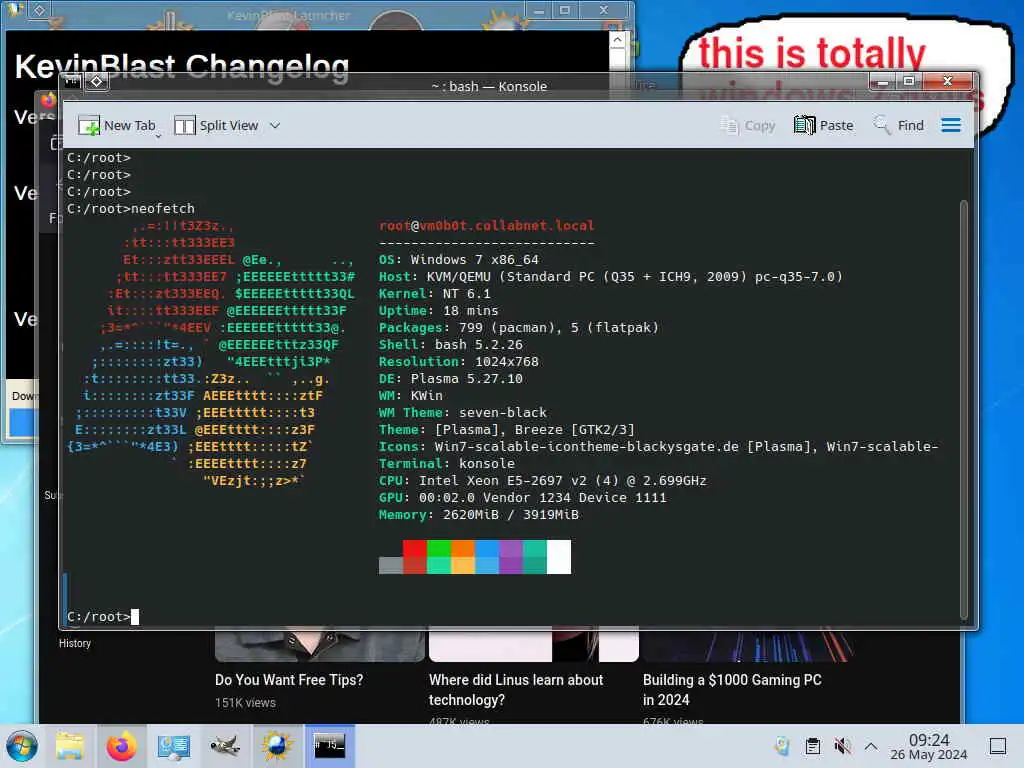Click thumbnail above 'Building a $1000 Gaming PC'

tap(747, 645)
